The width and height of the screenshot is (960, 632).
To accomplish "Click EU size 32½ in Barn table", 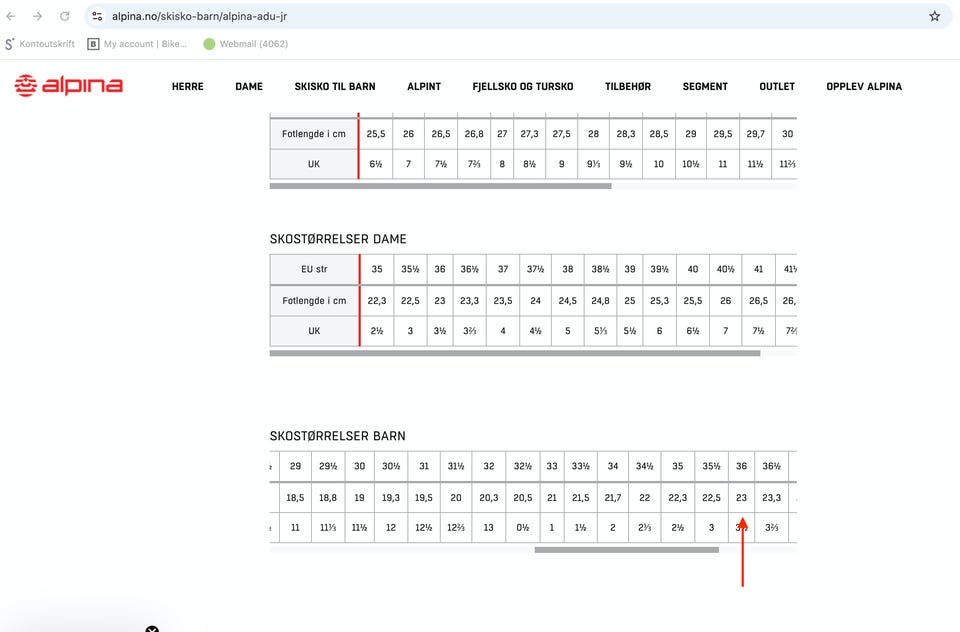I will (523, 466).
